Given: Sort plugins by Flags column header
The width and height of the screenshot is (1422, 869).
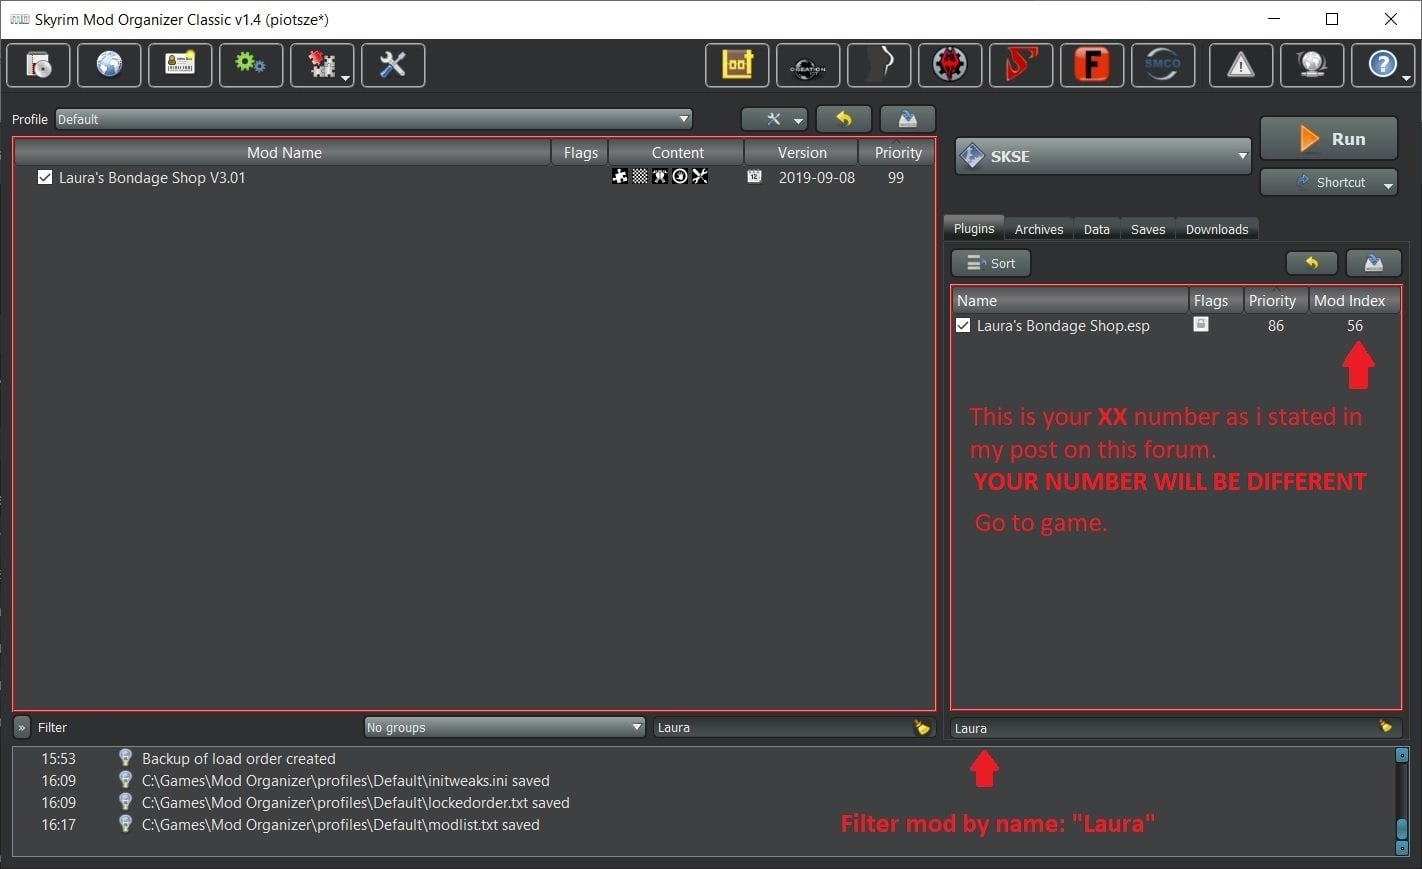Looking at the screenshot, I should coord(1216,300).
